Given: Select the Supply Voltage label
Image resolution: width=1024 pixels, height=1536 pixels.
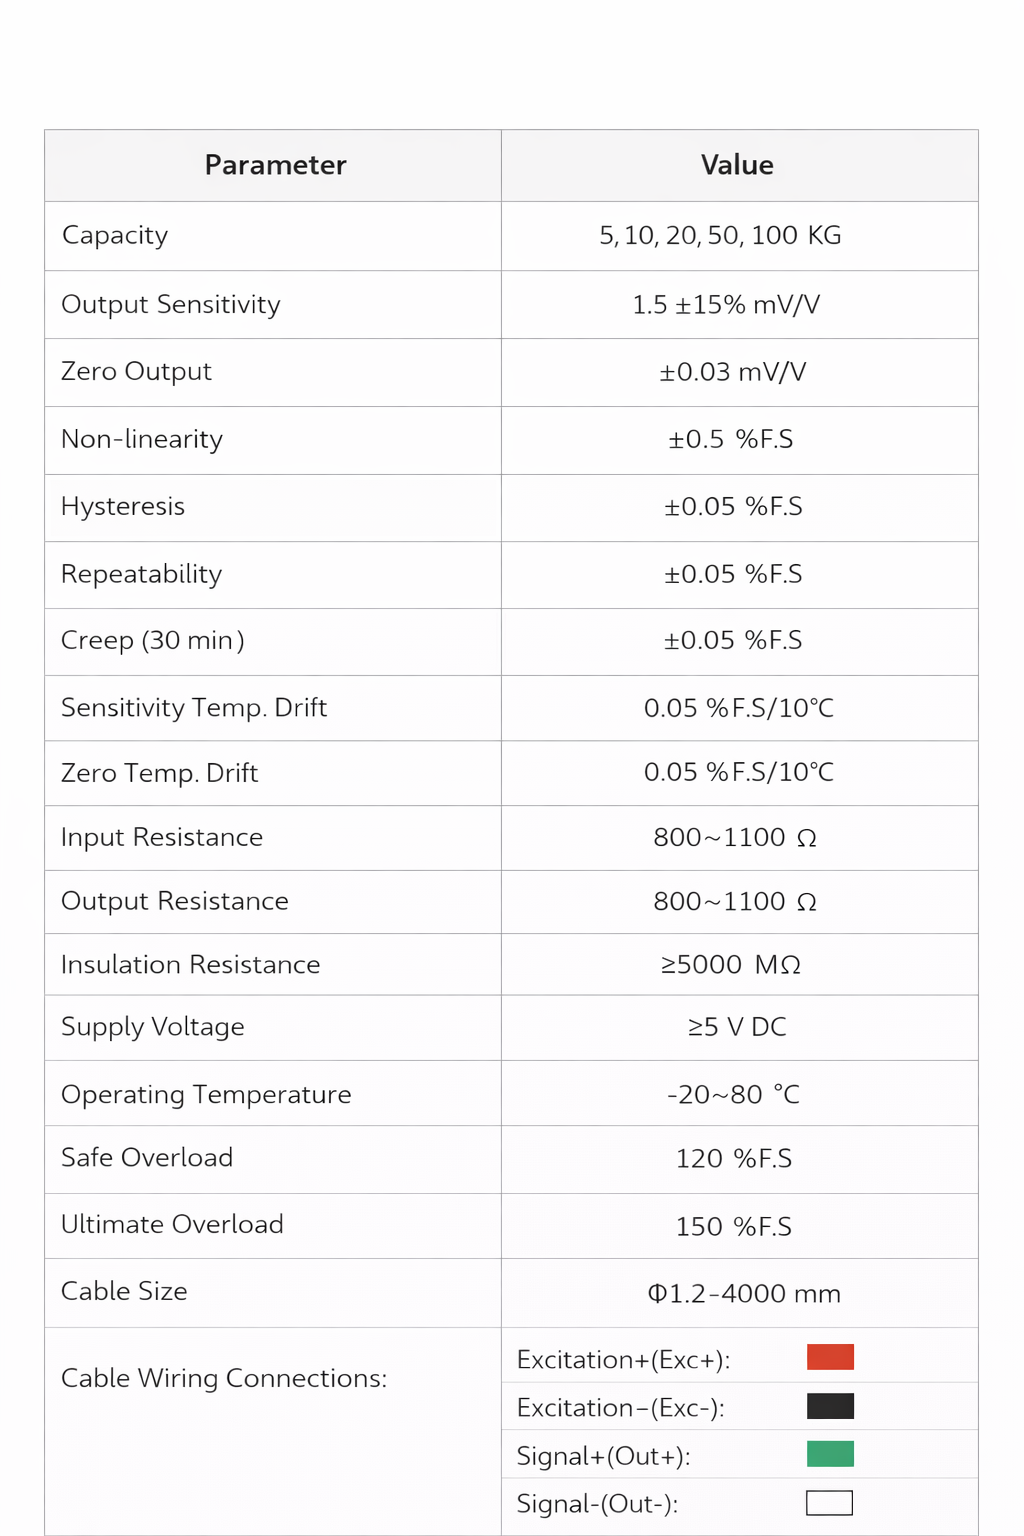Looking at the screenshot, I should click(x=153, y=1027).
